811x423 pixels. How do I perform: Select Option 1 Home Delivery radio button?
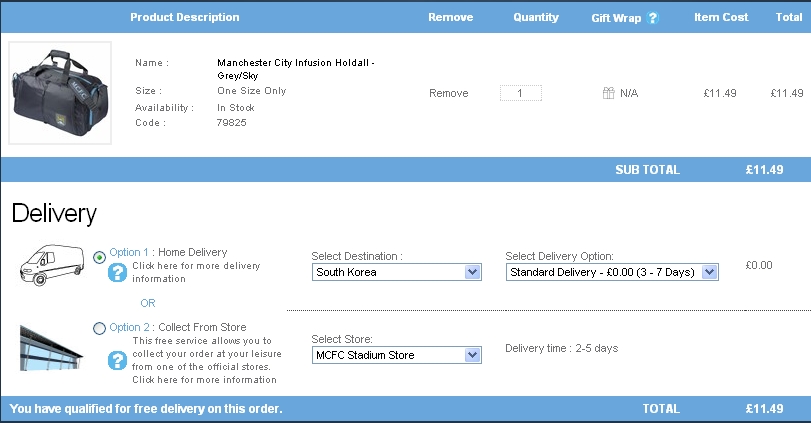point(99,257)
